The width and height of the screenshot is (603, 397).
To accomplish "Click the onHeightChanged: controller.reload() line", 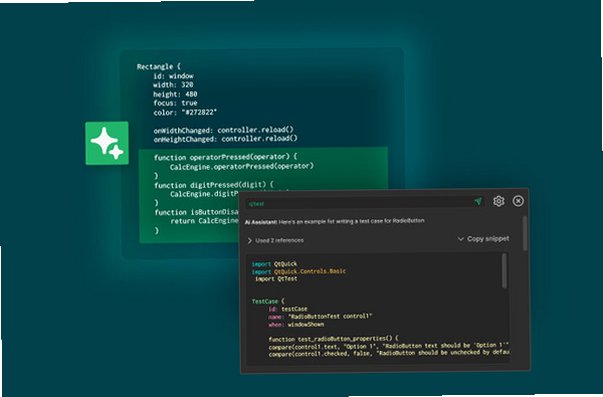I will click(x=226, y=139).
